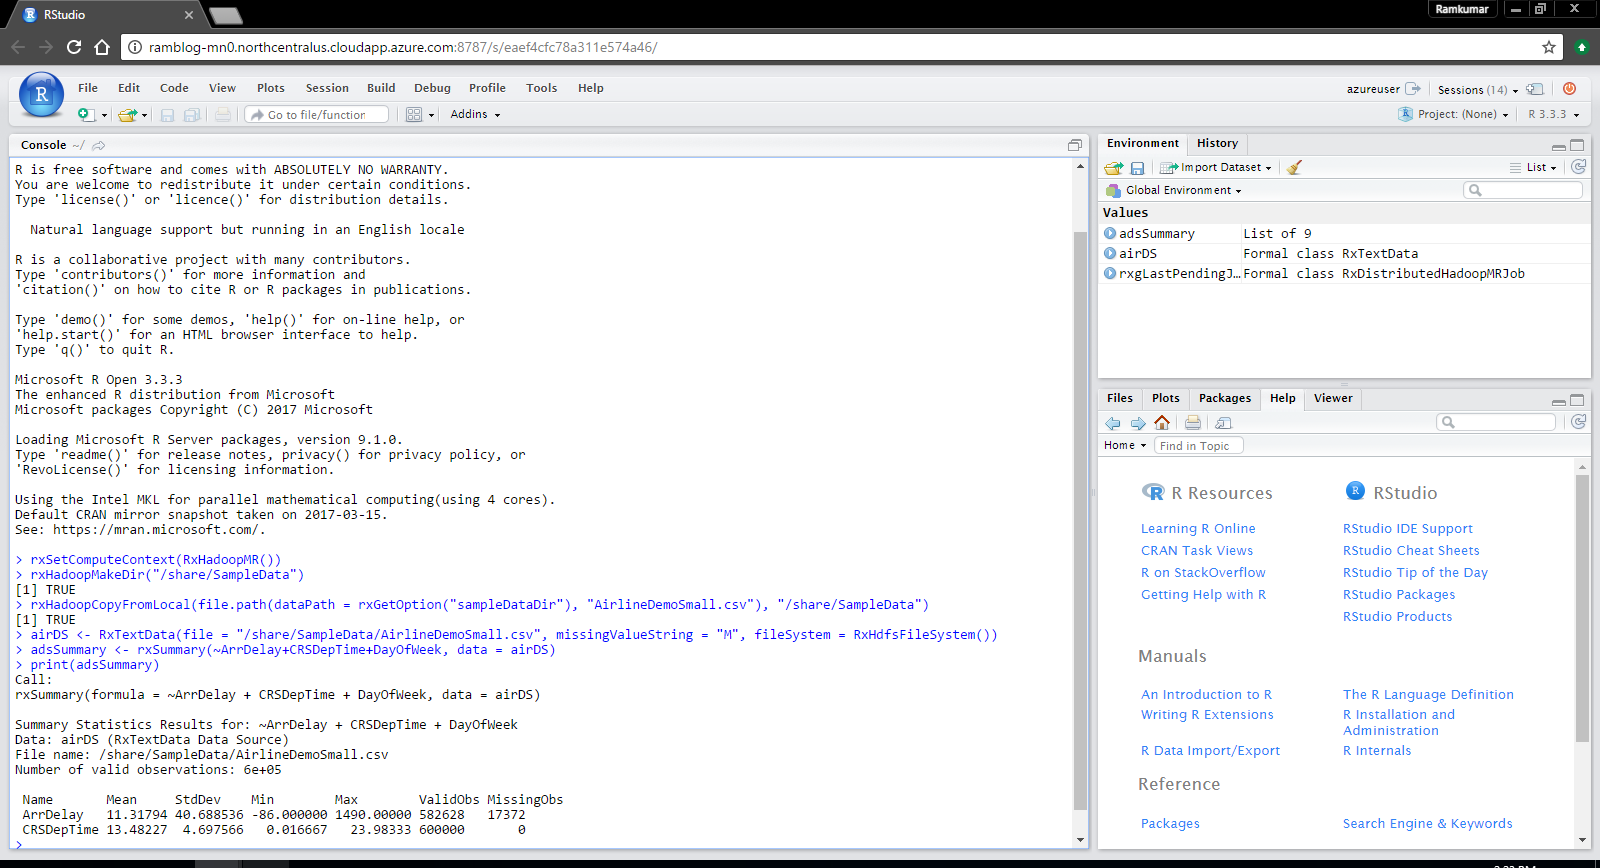Print the current Help topic
This screenshot has width=1600, height=868.
(1193, 423)
